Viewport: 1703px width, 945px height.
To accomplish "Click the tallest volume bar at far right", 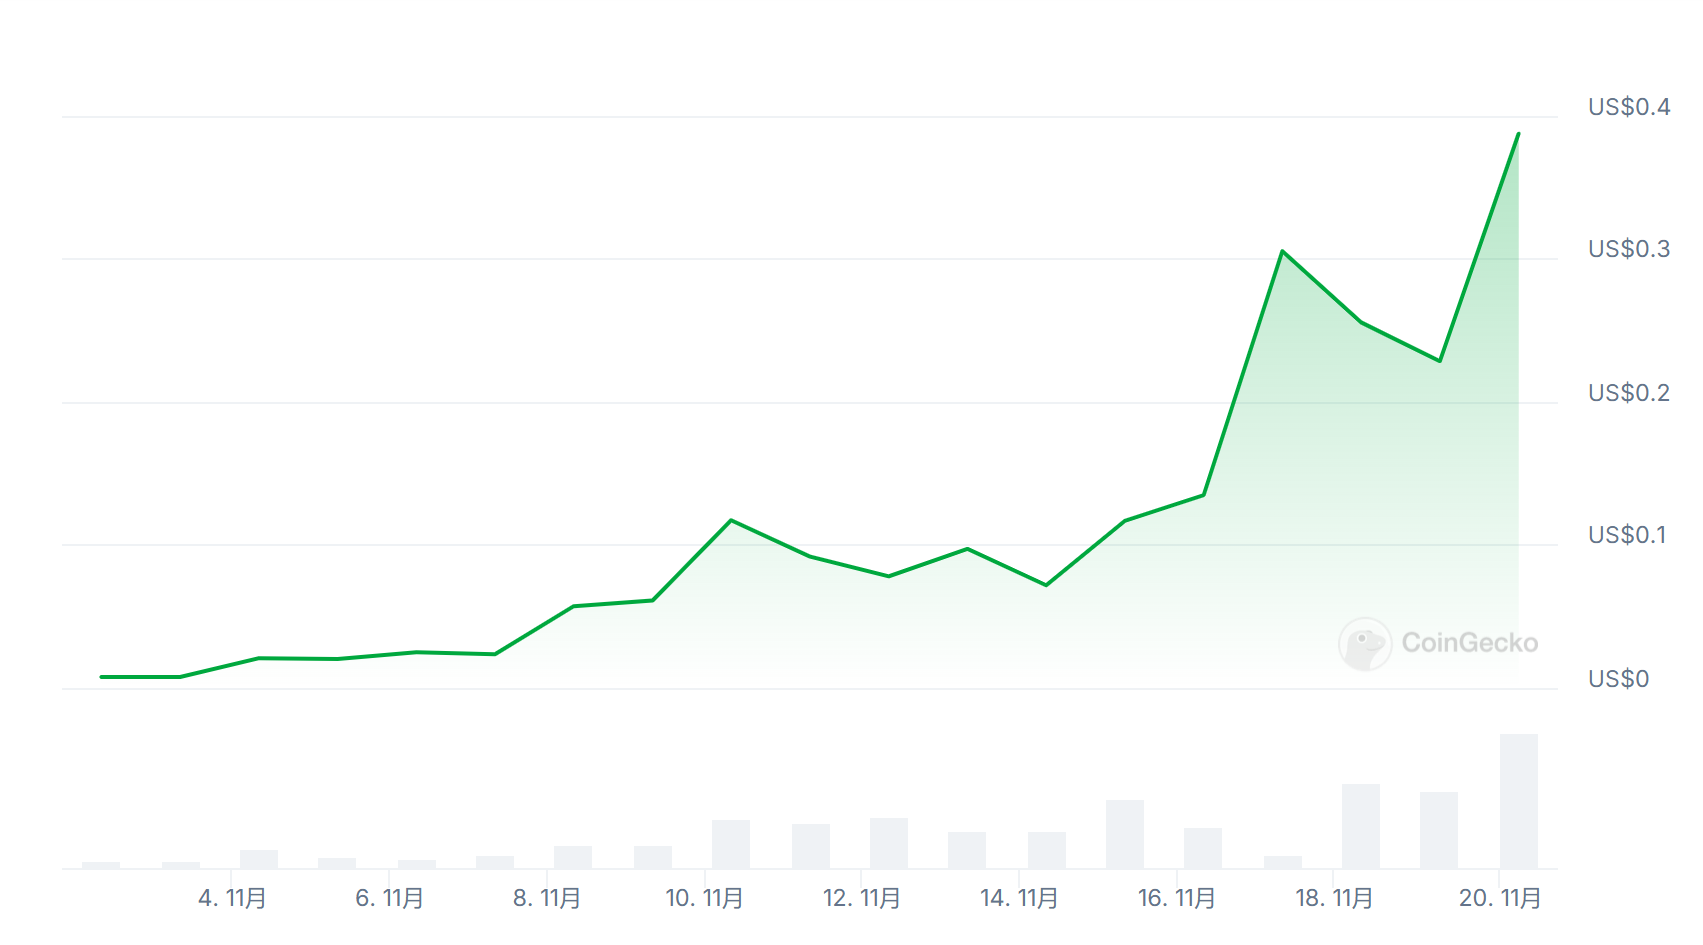I will [x=1518, y=801].
